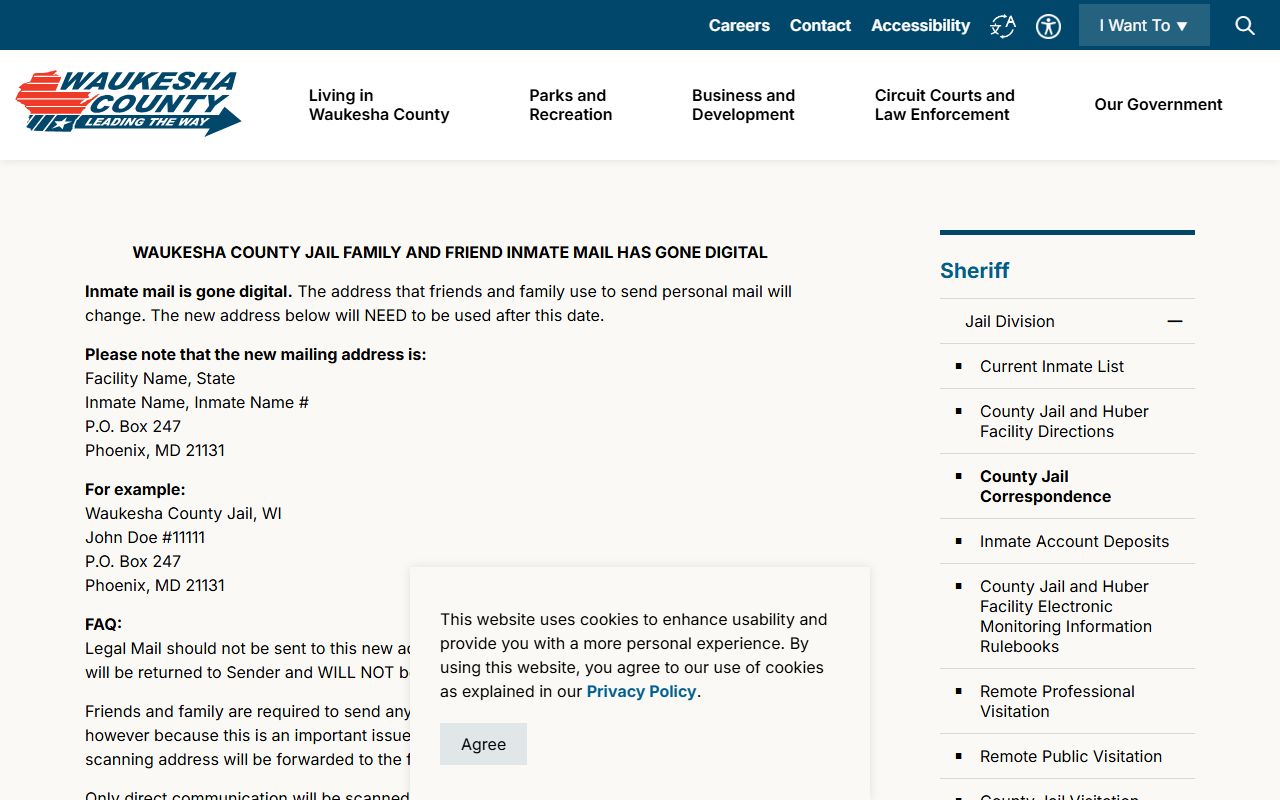This screenshot has height=800, width=1280.
Task: Open the Sheriff sidebar heading
Action: click(975, 271)
